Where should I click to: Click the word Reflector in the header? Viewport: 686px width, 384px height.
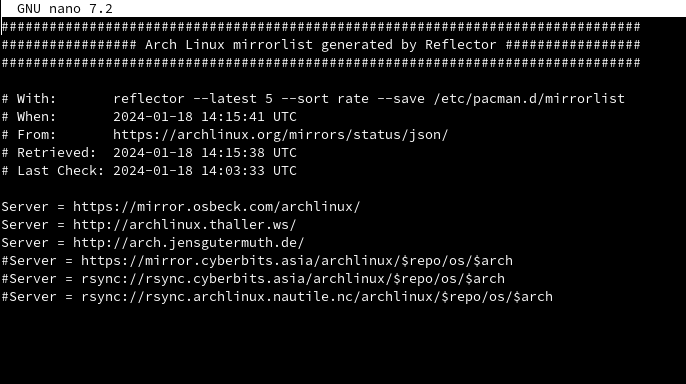click(x=461, y=45)
